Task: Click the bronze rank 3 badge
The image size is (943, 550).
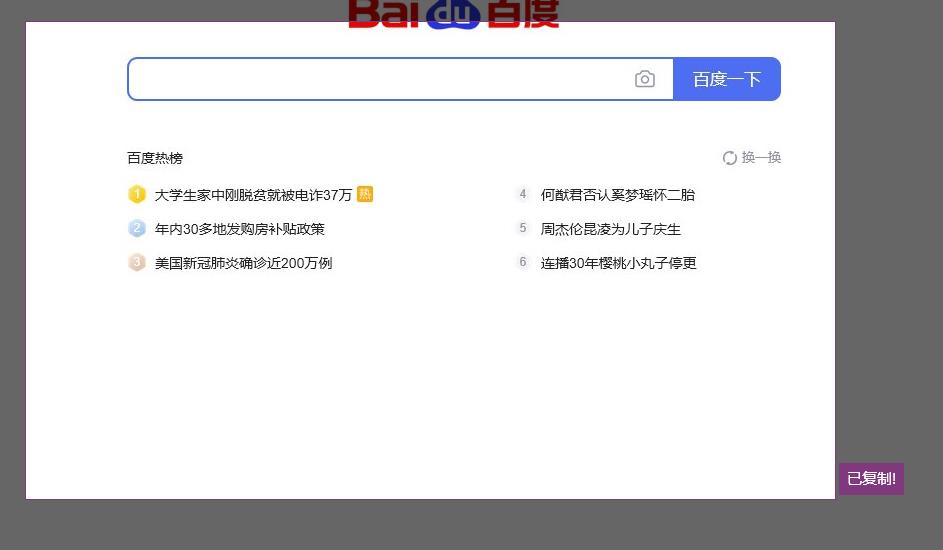Action: coord(137,262)
